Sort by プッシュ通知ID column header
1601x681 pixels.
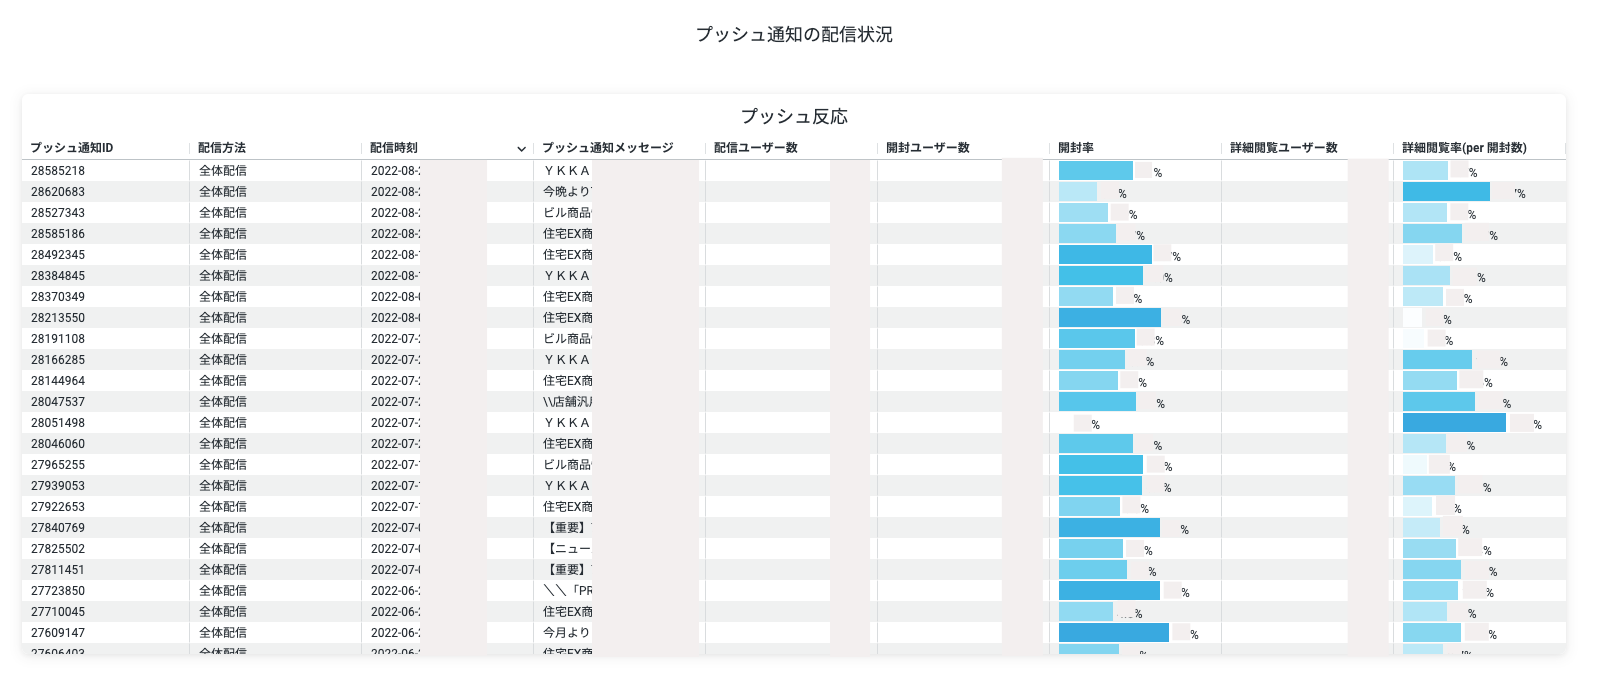(x=72, y=148)
